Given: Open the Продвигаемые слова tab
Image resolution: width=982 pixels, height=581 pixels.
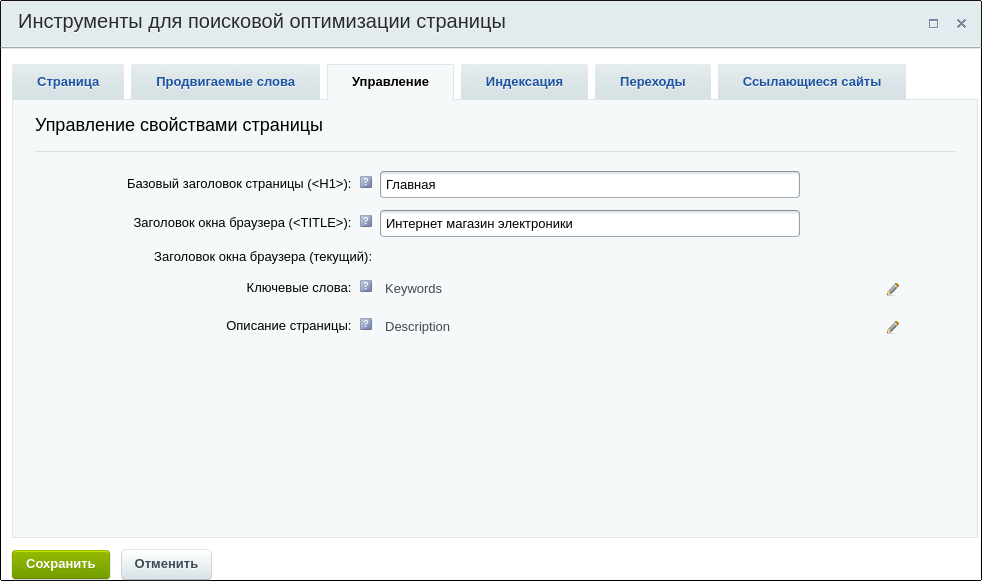Looking at the screenshot, I should tap(225, 81).
